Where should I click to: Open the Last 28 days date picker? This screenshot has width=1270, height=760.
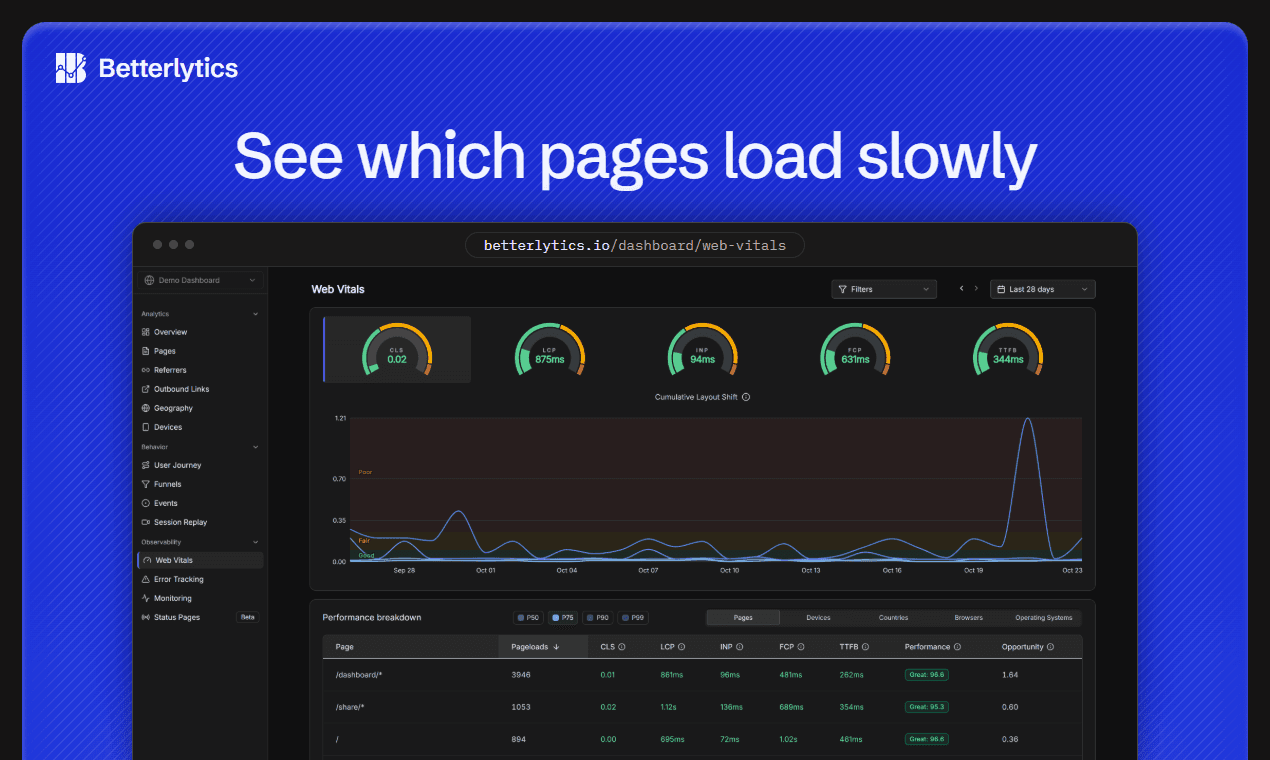click(x=1043, y=289)
